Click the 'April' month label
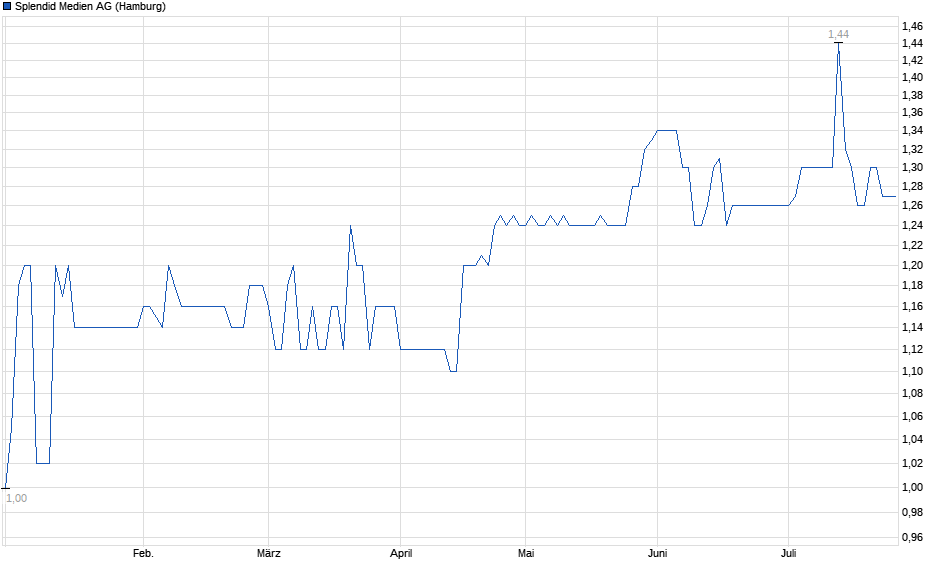This screenshot has height=579, width=940. coord(401,554)
